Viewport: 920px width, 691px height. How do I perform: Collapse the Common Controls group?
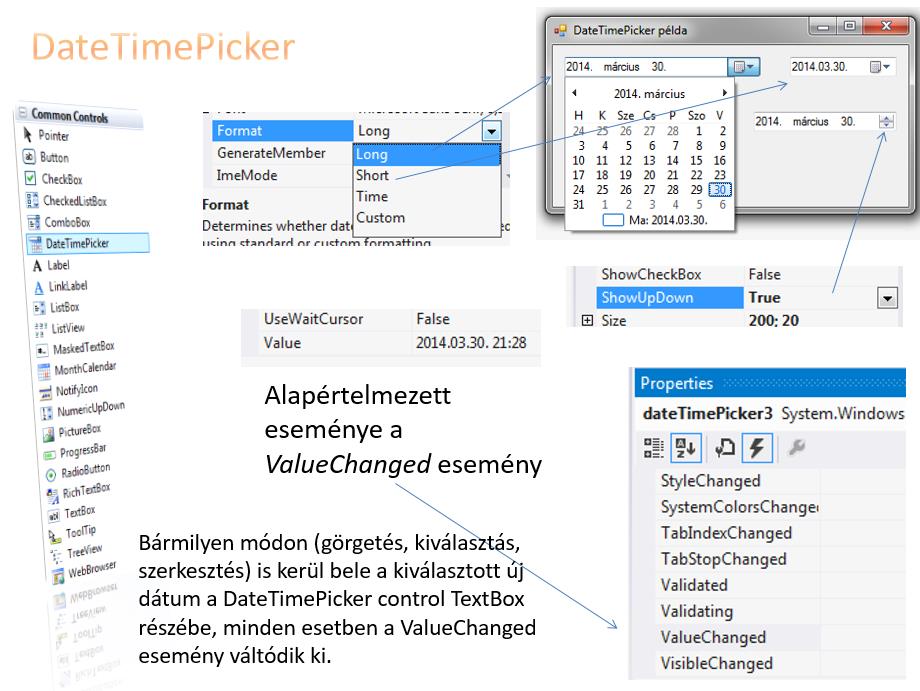[22, 111]
